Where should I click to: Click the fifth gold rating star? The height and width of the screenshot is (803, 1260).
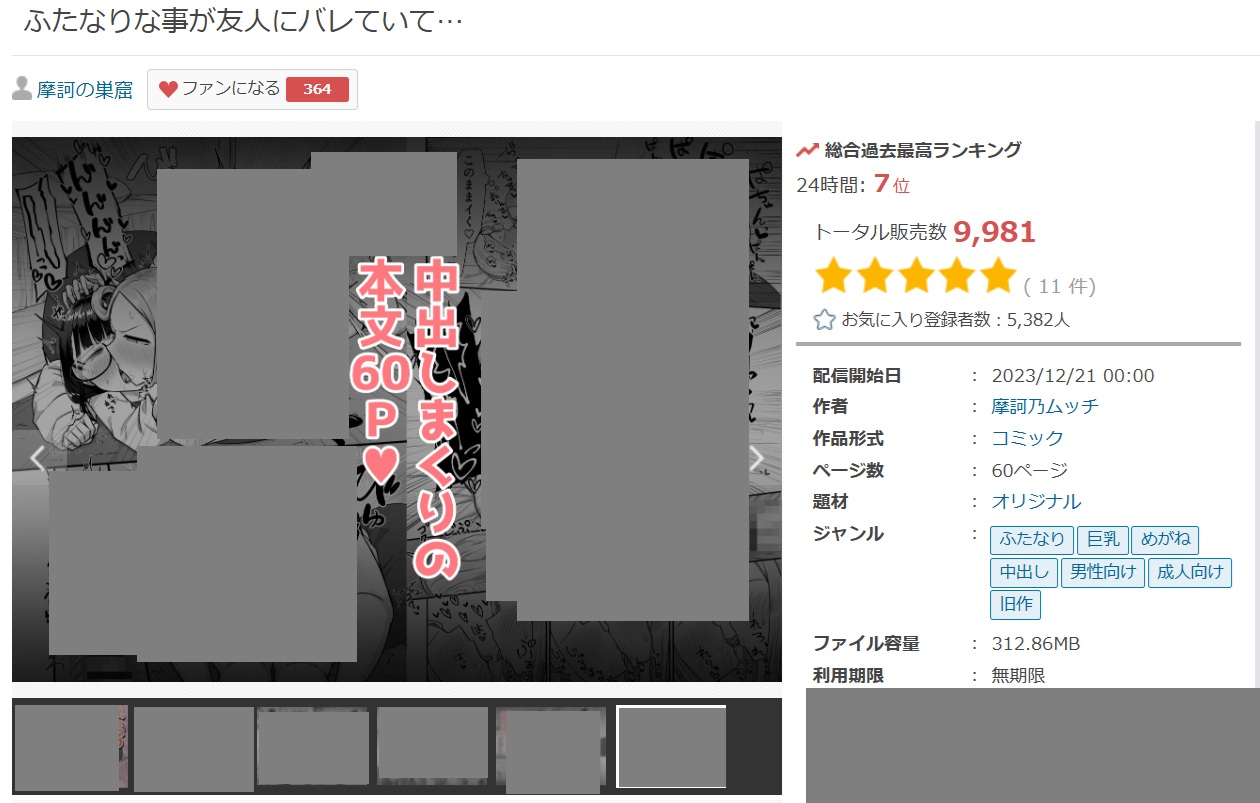(x=997, y=275)
